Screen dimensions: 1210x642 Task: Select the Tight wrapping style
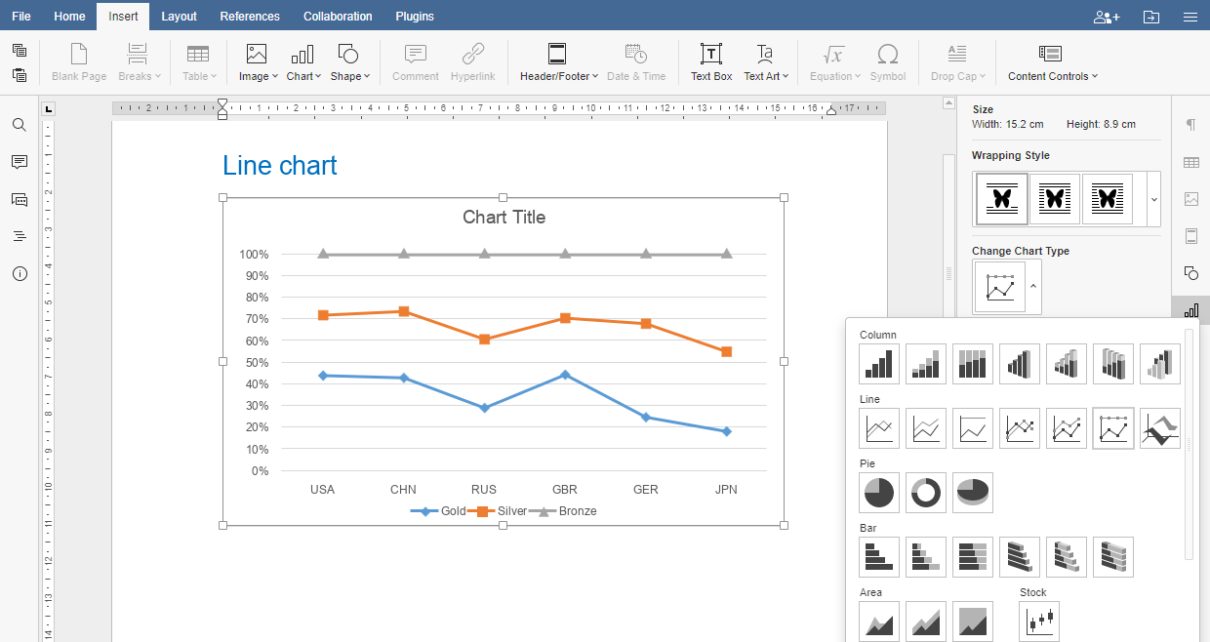(1107, 199)
